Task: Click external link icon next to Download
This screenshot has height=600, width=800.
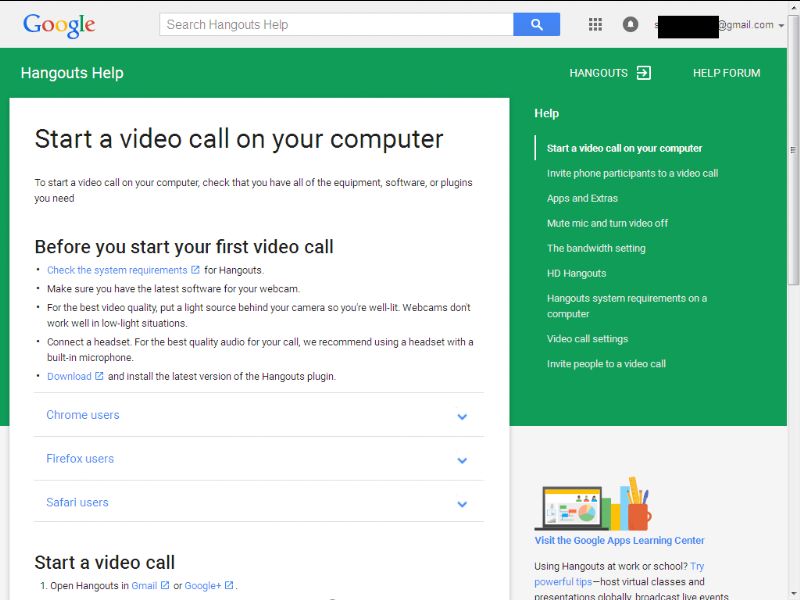Action: (99, 376)
